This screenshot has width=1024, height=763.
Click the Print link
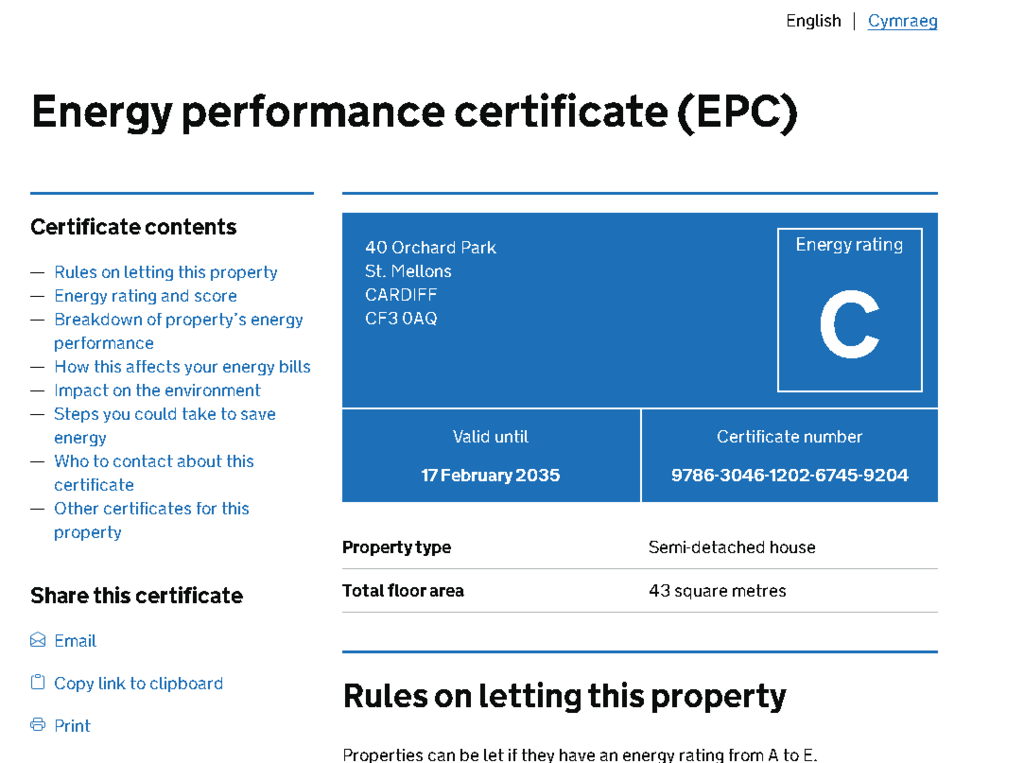click(x=72, y=726)
